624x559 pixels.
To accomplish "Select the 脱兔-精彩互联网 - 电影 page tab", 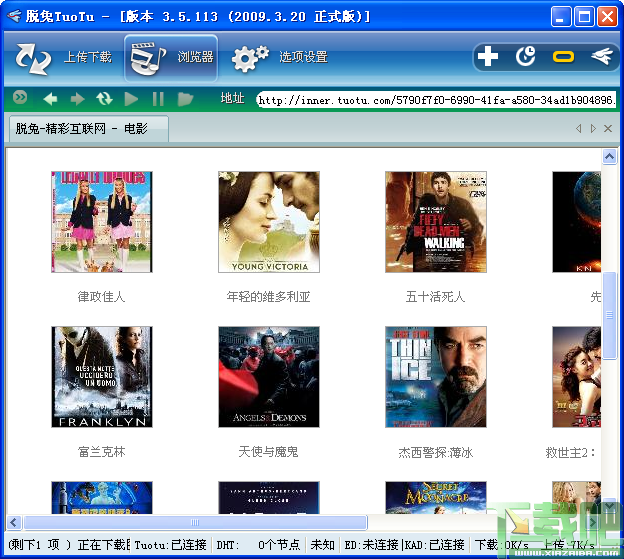I will coord(87,129).
